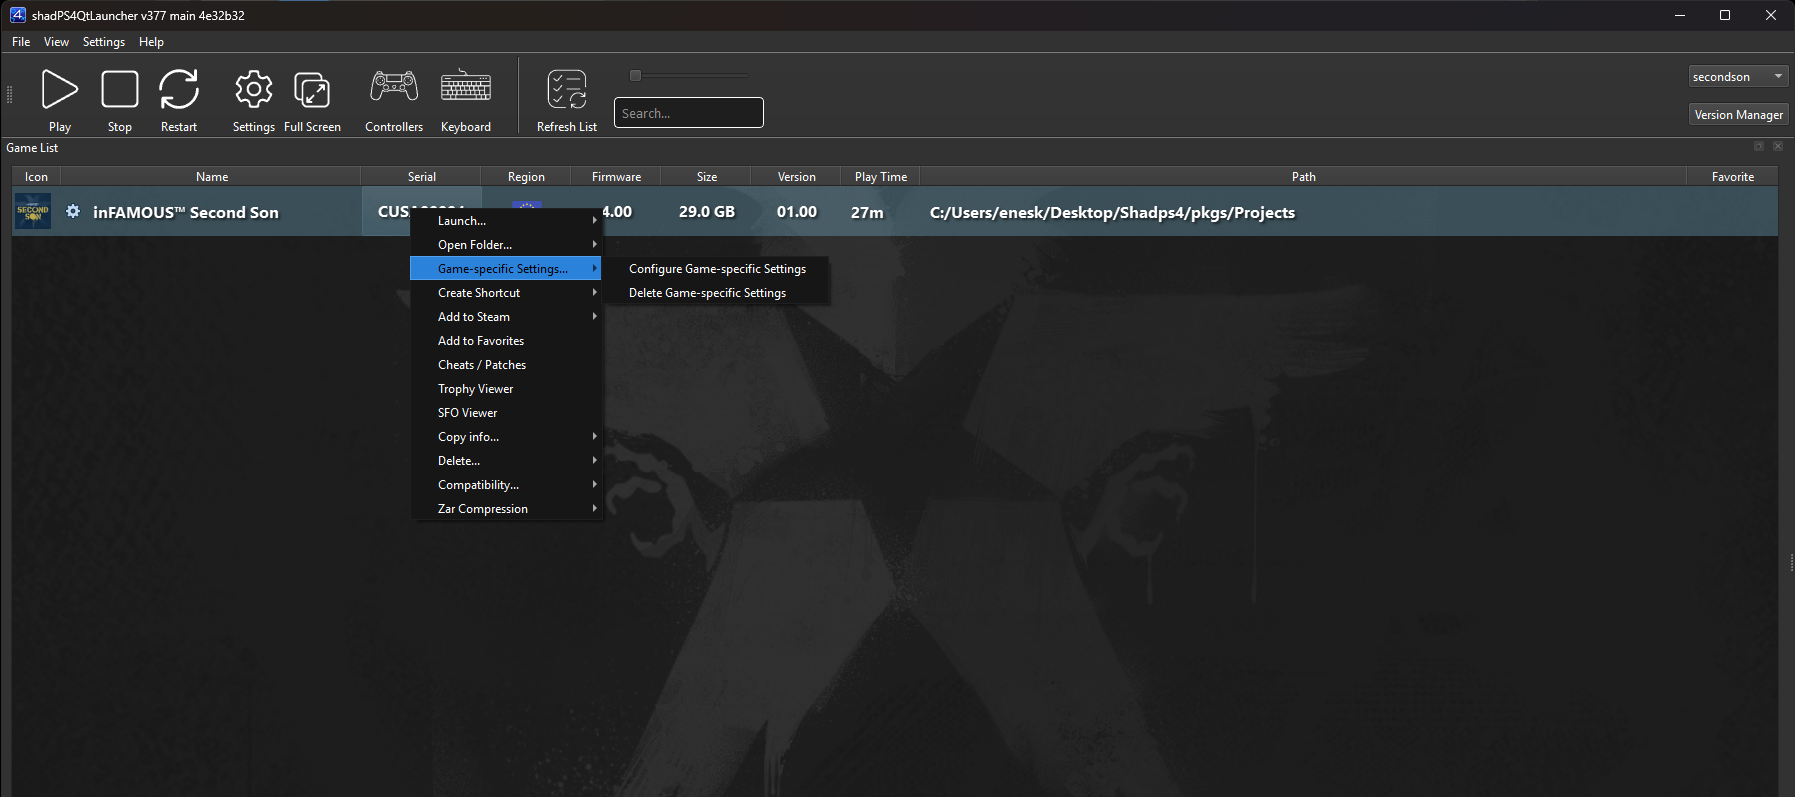Image resolution: width=1795 pixels, height=797 pixels.
Task: Open the gear-shaped Settings toolbar icon
Action: point(254,89)
